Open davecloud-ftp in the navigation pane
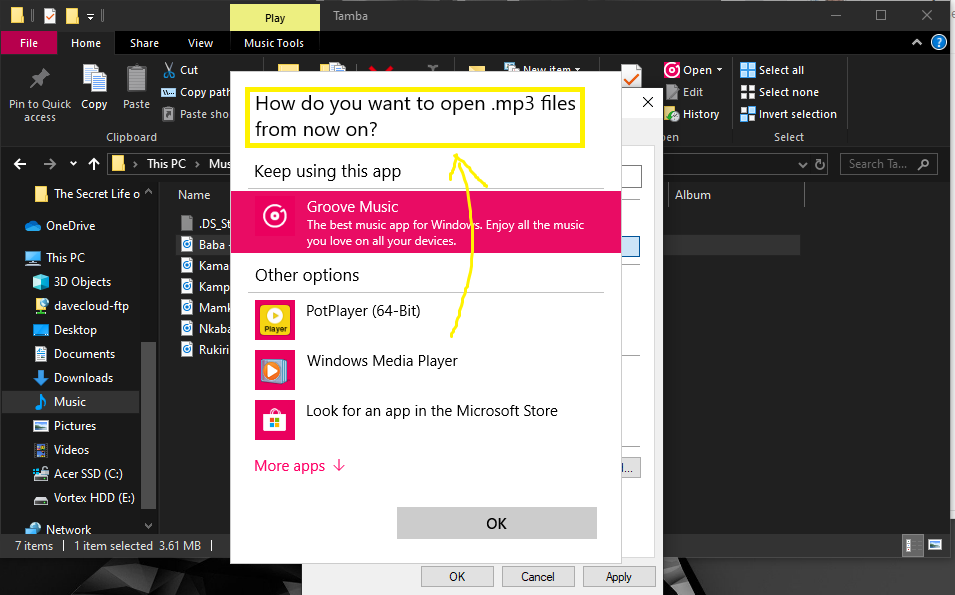 81,306
